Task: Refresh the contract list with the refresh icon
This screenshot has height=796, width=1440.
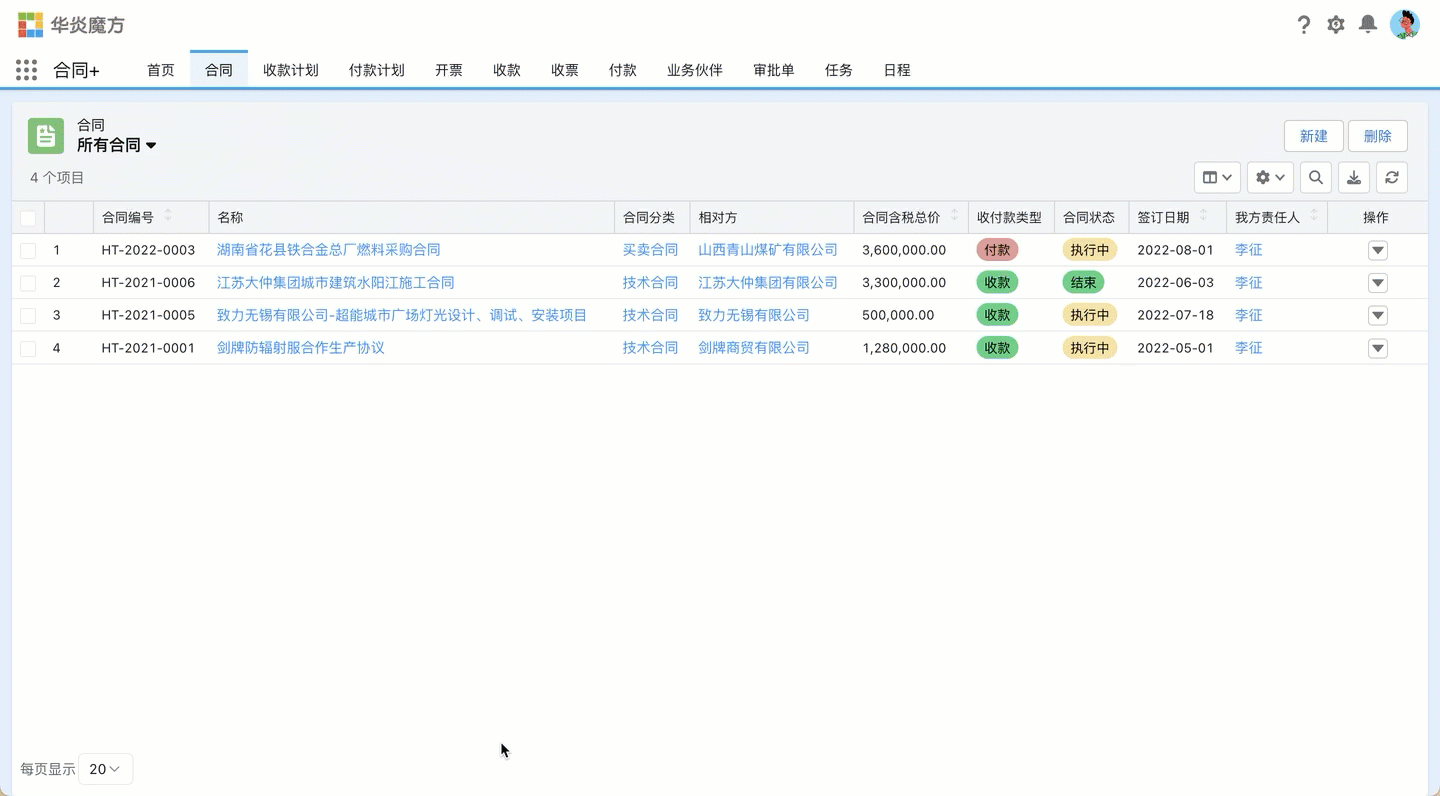Action: [x=1391, y=177]
